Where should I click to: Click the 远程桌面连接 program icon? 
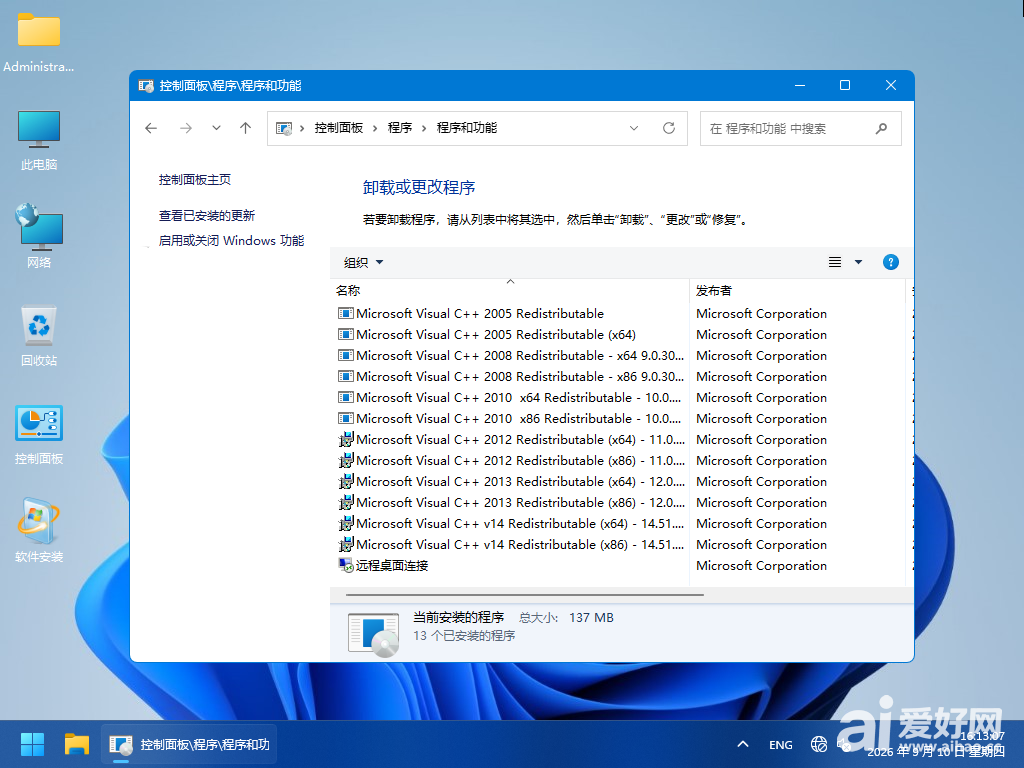345,566
